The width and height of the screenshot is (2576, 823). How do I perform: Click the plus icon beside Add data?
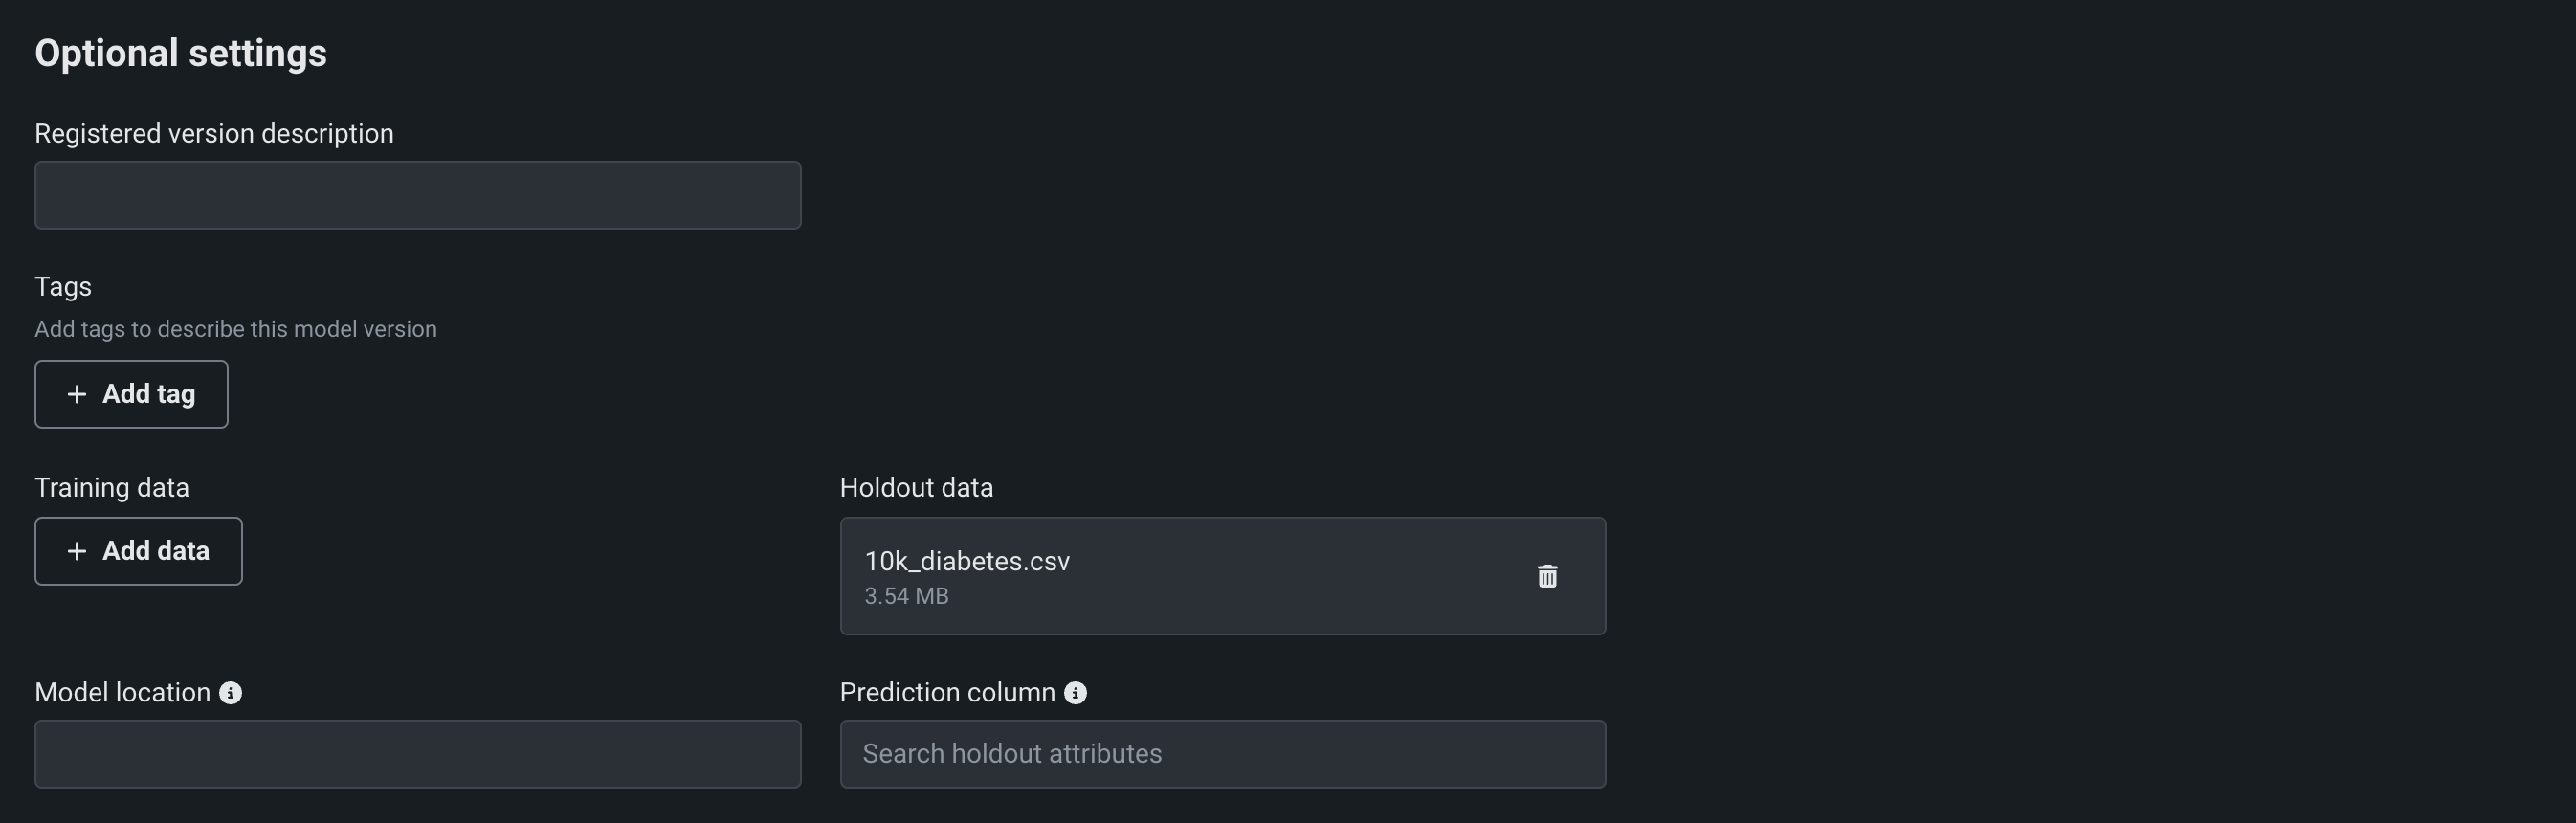tap(77, 551)
